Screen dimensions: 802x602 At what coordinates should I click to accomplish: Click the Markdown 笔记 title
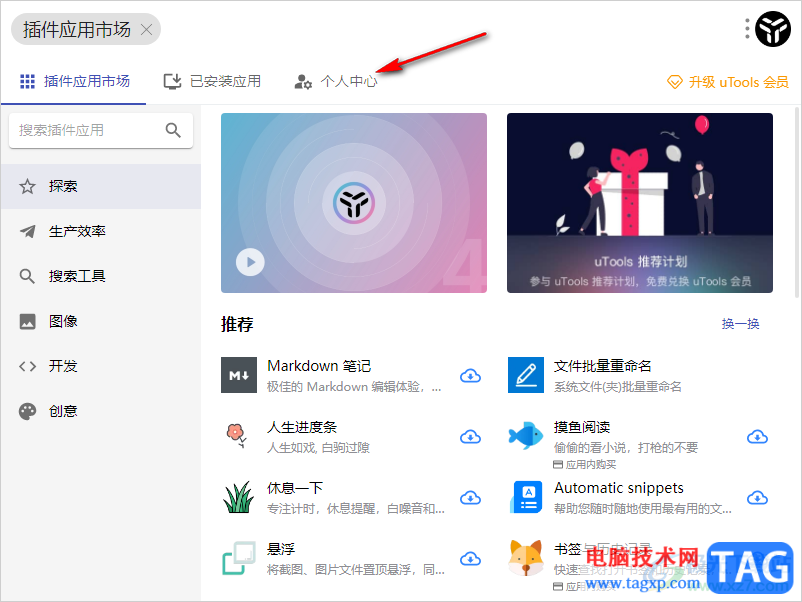[x=319, y=366]
